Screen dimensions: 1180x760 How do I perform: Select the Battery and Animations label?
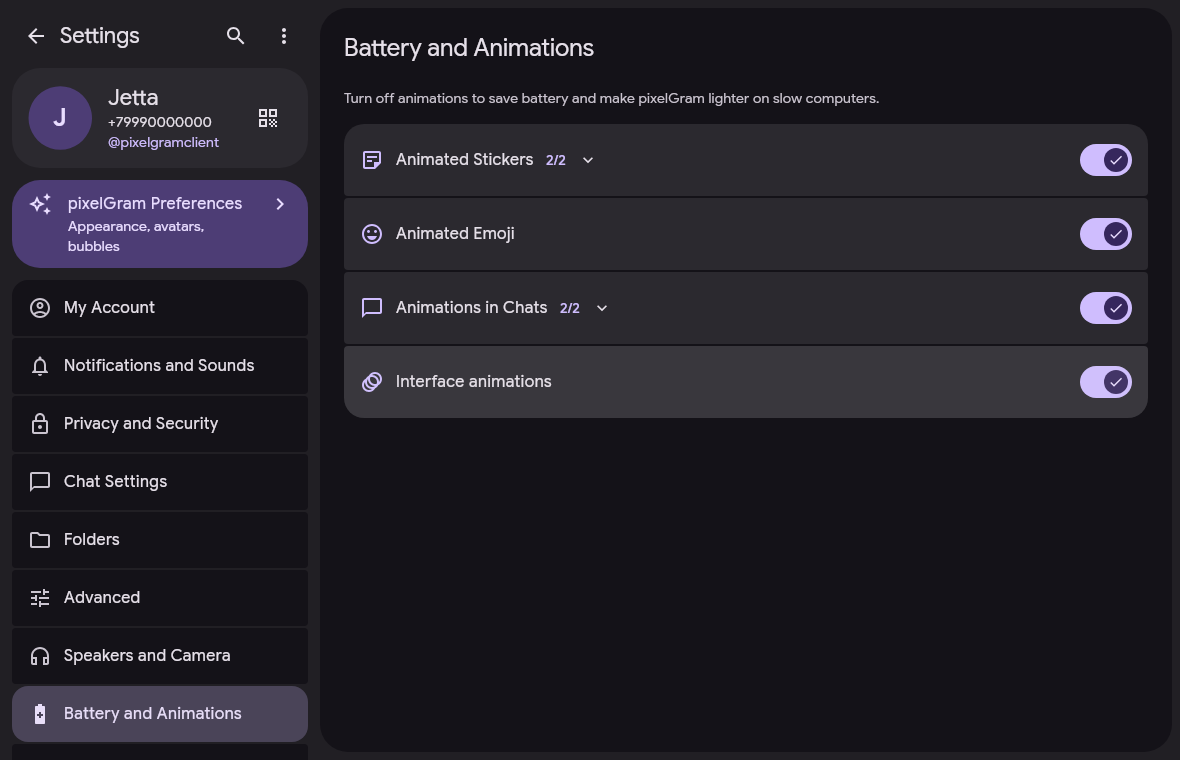[x=153, y=713]
